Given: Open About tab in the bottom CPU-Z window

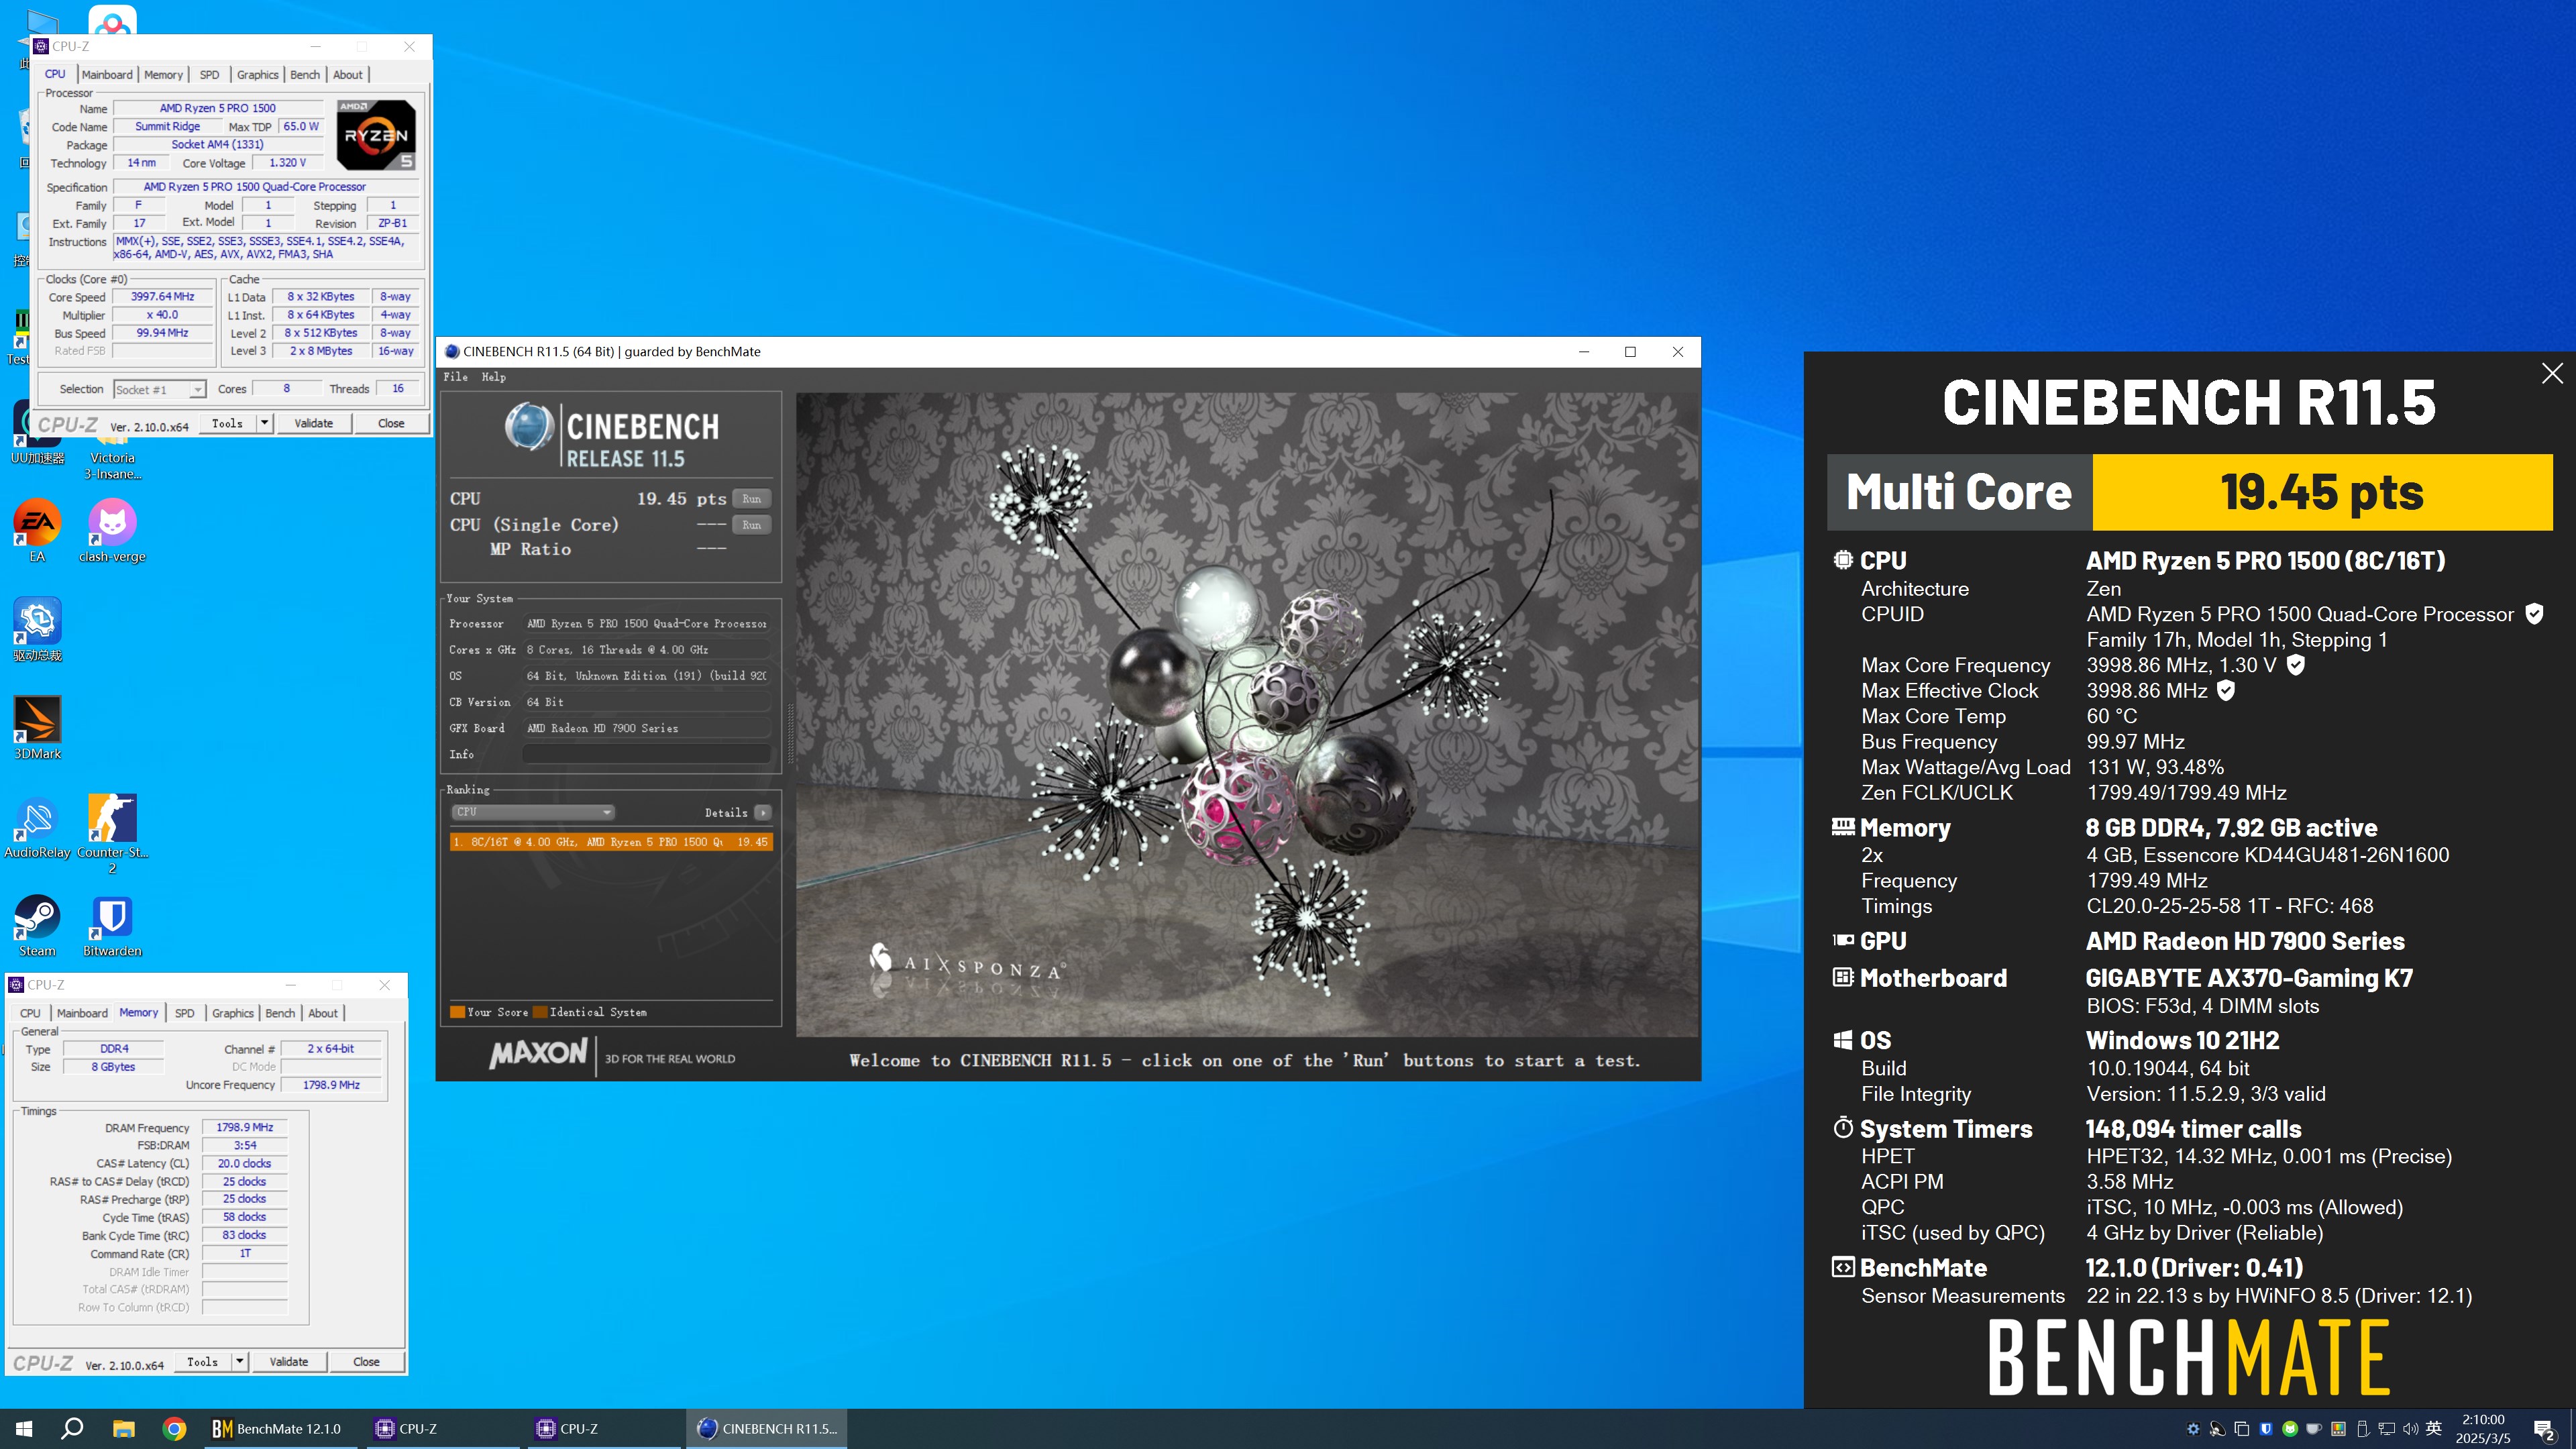Looking at the screenshot, I should [322, 1013].
